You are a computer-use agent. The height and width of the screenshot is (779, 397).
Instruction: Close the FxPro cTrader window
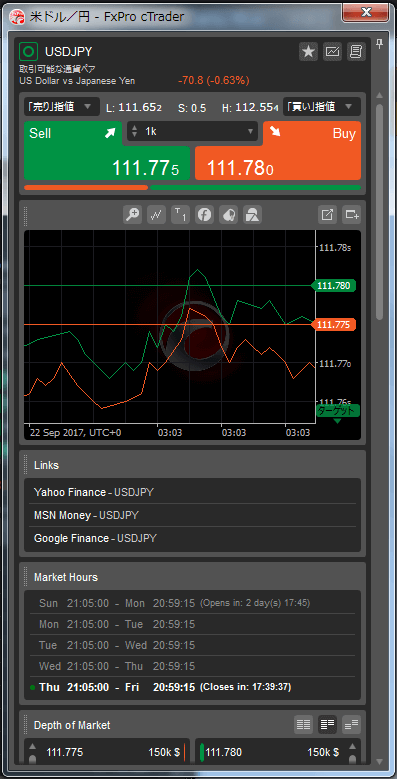(x=367, y=12)
